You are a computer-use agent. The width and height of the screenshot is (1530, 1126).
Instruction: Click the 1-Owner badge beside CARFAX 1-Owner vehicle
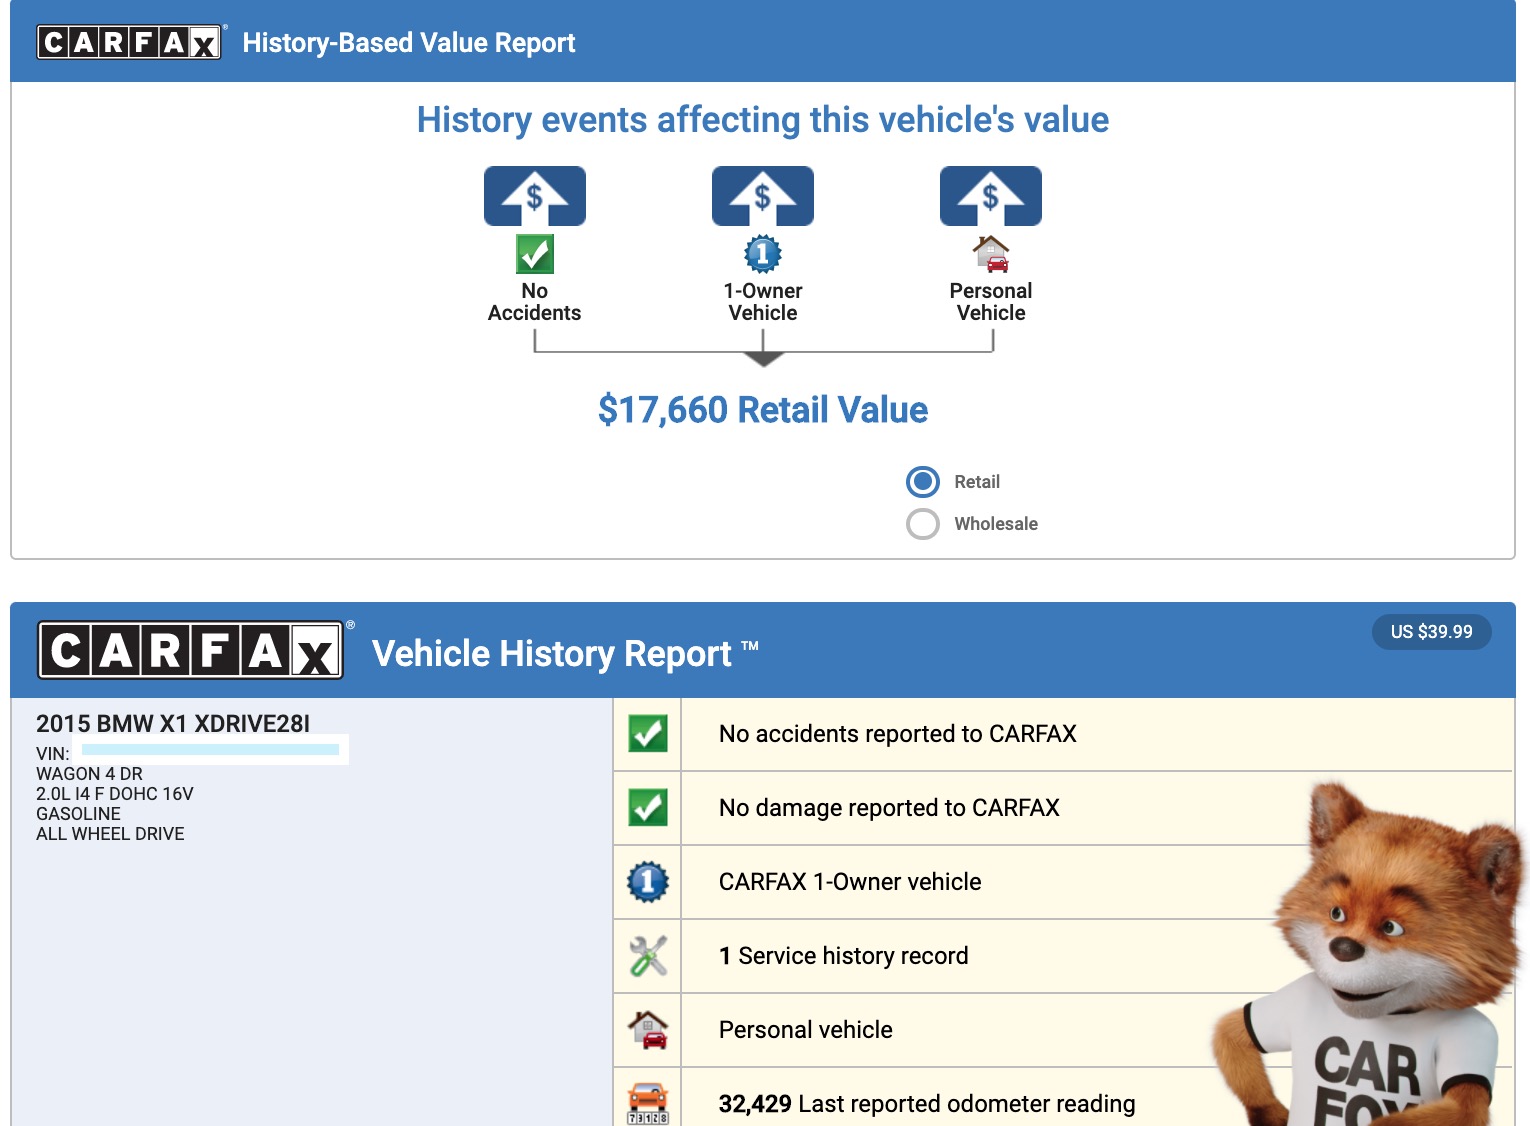coord(648,882)
